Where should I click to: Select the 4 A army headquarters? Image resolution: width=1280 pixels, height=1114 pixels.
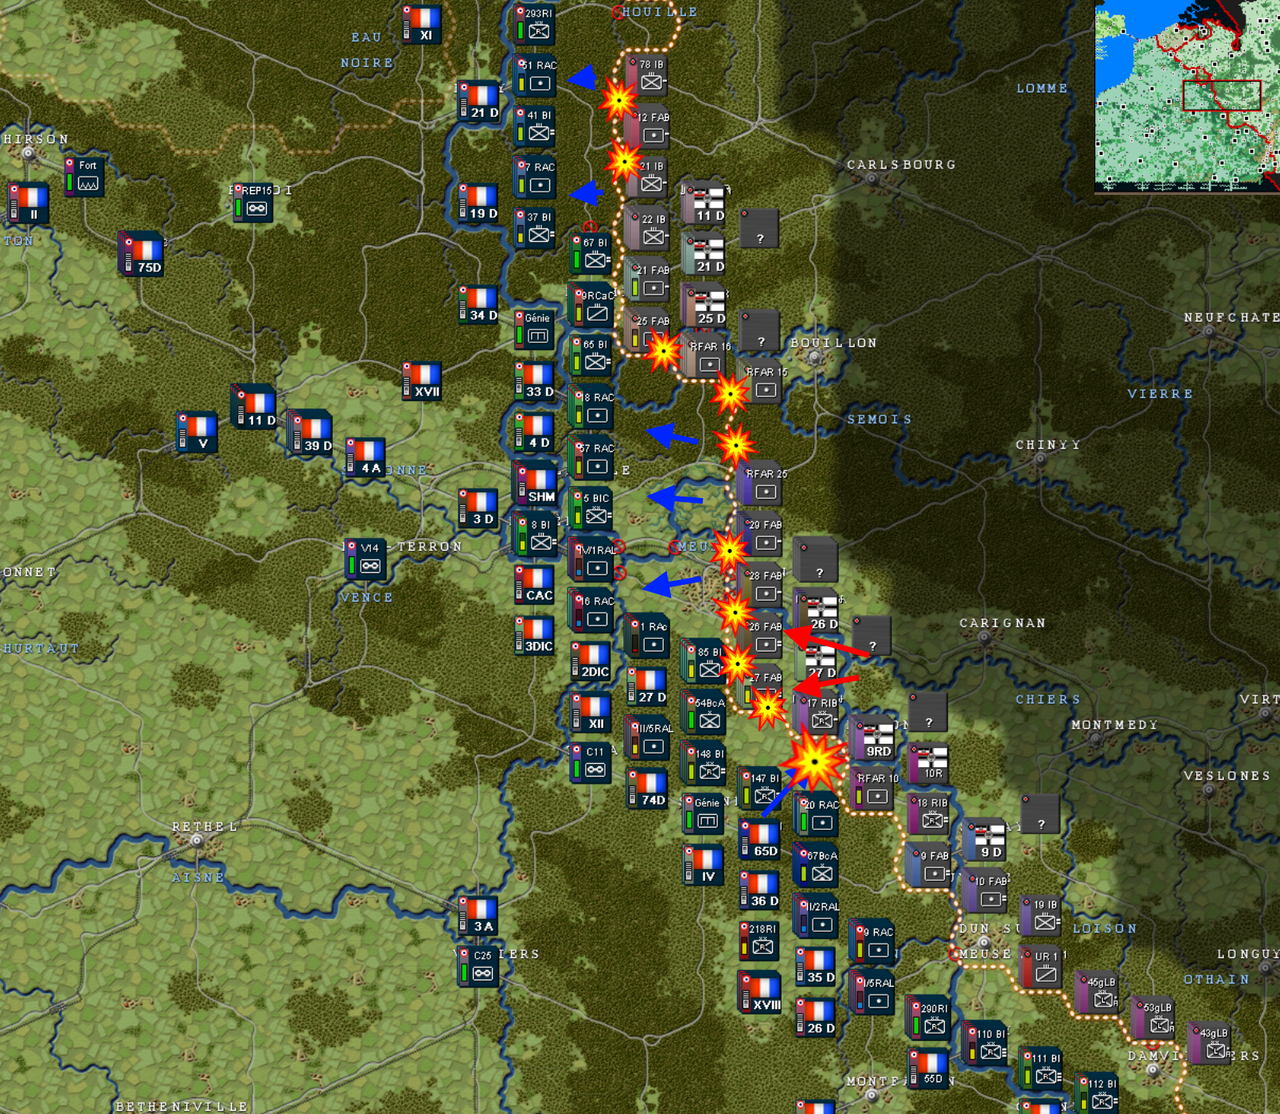click(x=366, y=458)
